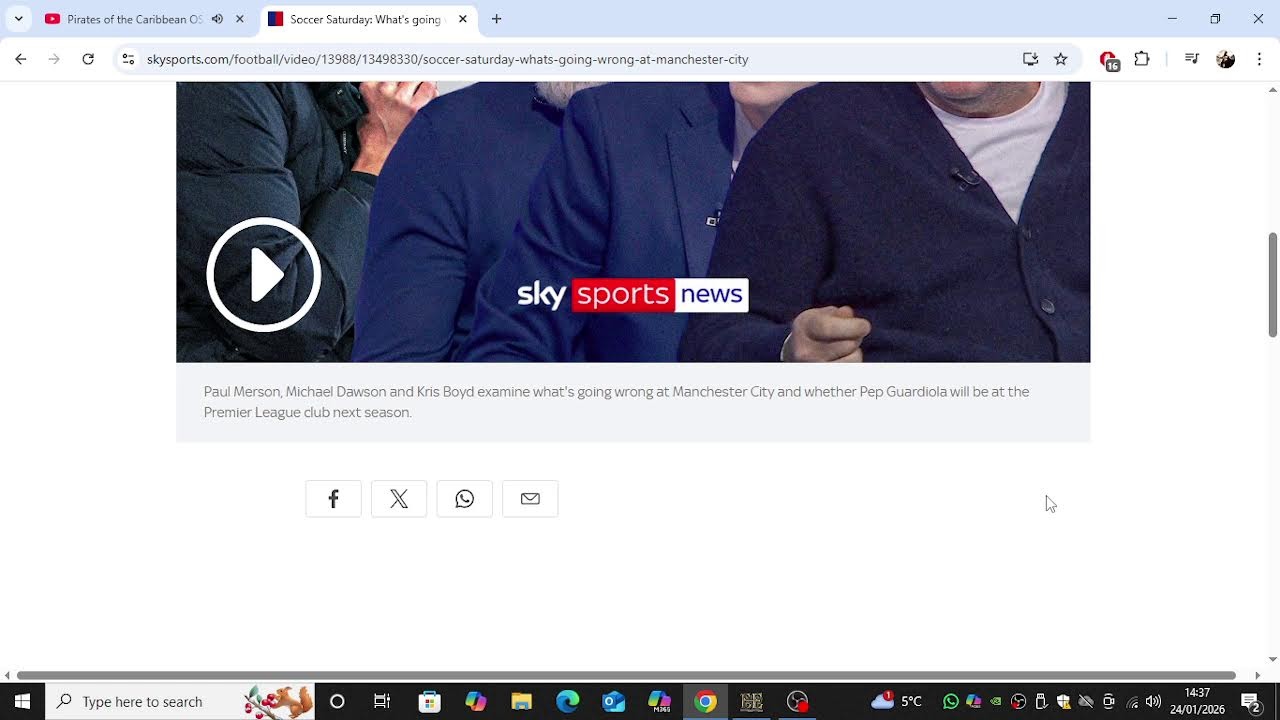
Task: Share article by email
Action: tap(530, 499)
